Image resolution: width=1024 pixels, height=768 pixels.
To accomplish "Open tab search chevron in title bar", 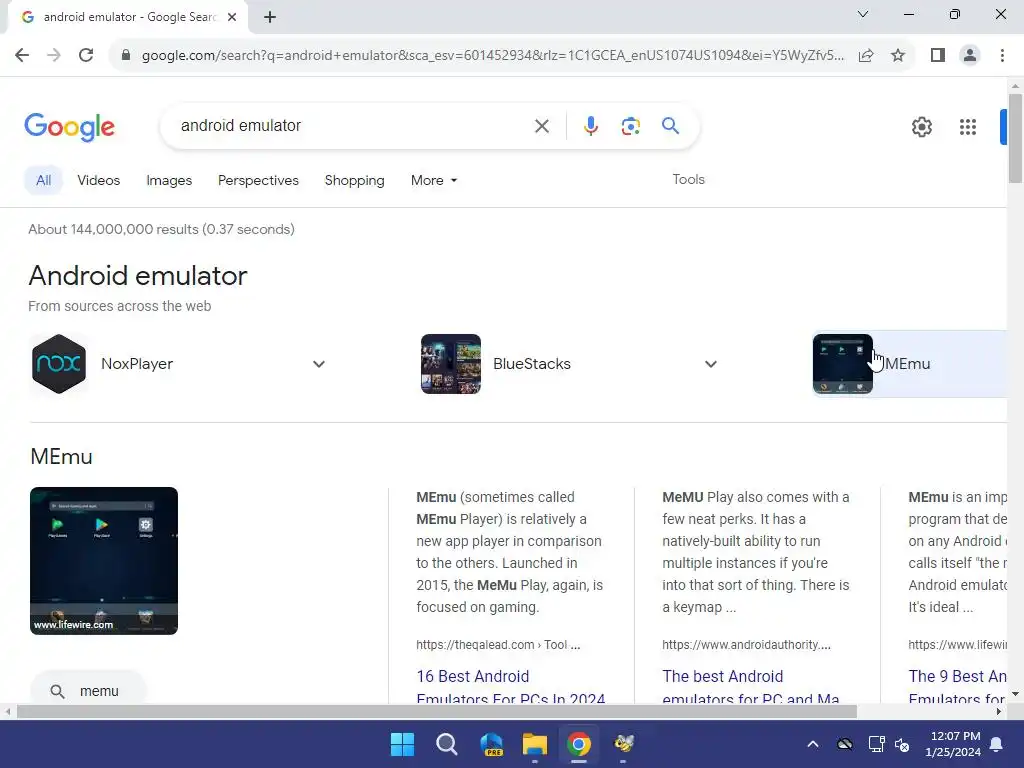I will [863, 14].
